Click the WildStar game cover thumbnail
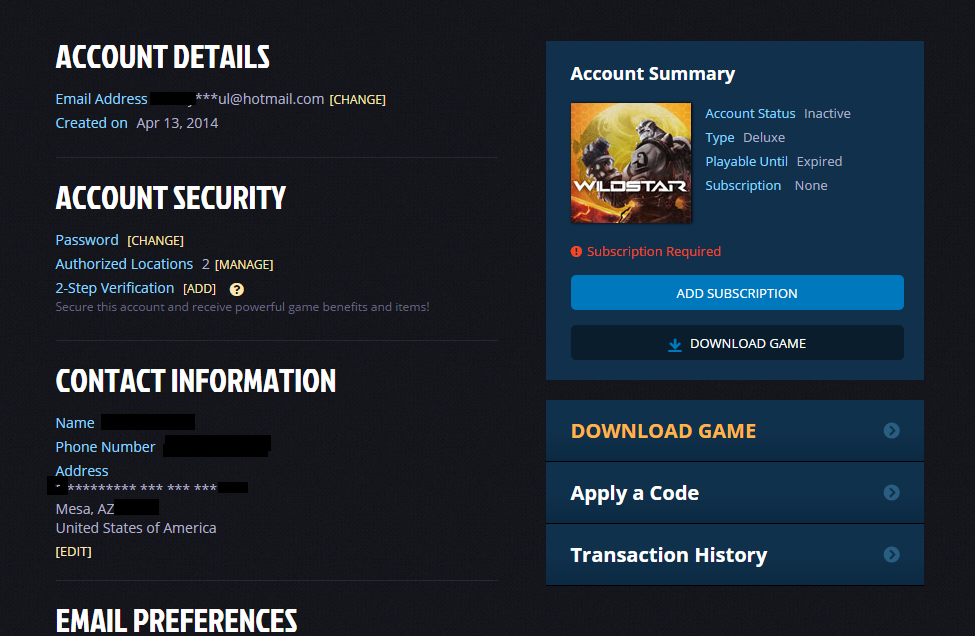Viewport: 975px width, 636px height. [x=631, y=163]
